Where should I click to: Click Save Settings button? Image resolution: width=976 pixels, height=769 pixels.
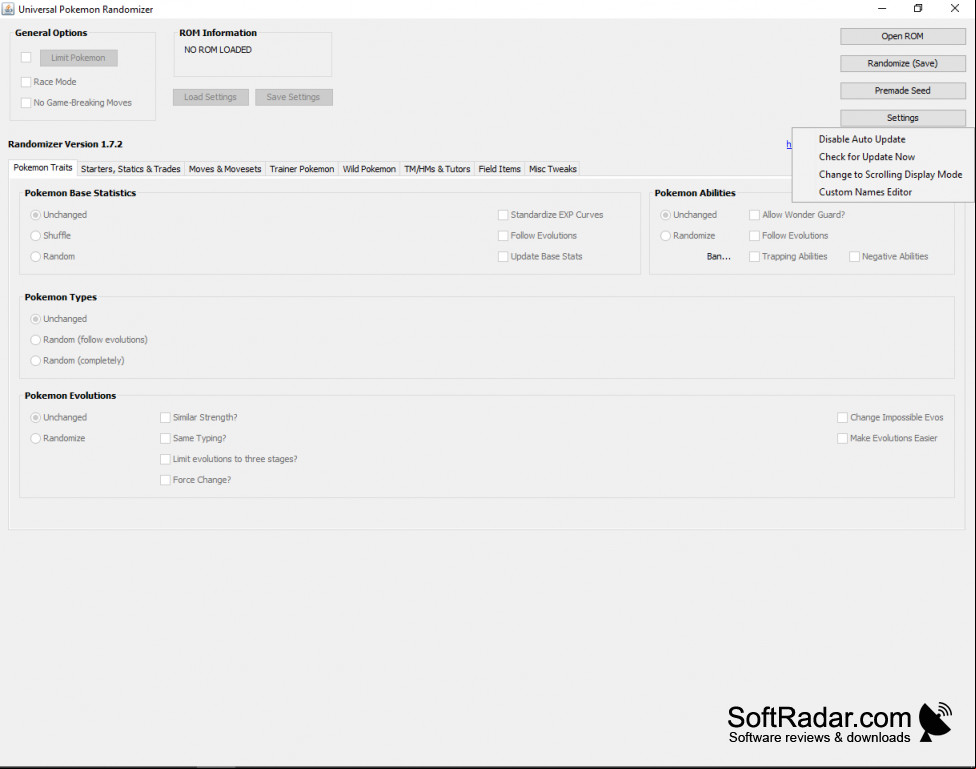pos(293,97)
